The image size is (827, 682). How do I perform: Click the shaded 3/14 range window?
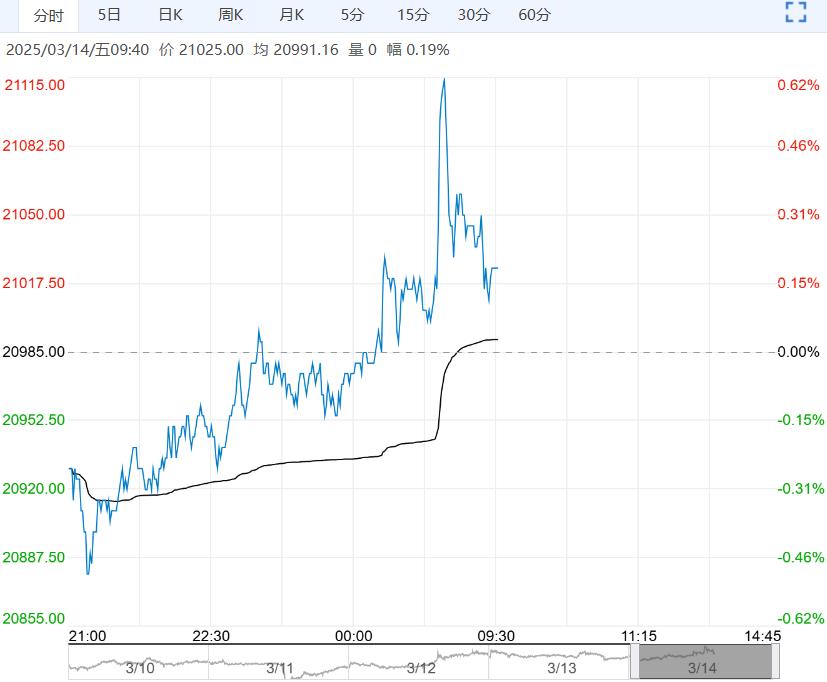tap(705, 661)
